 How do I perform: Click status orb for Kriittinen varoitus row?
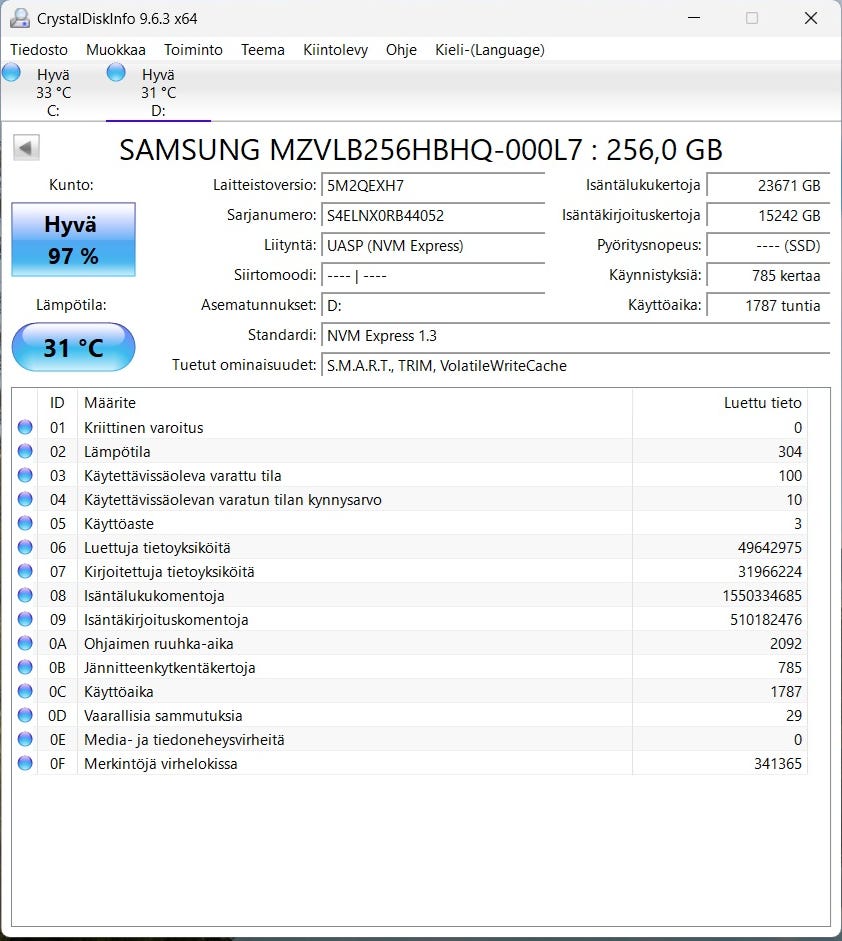(25, 428)
